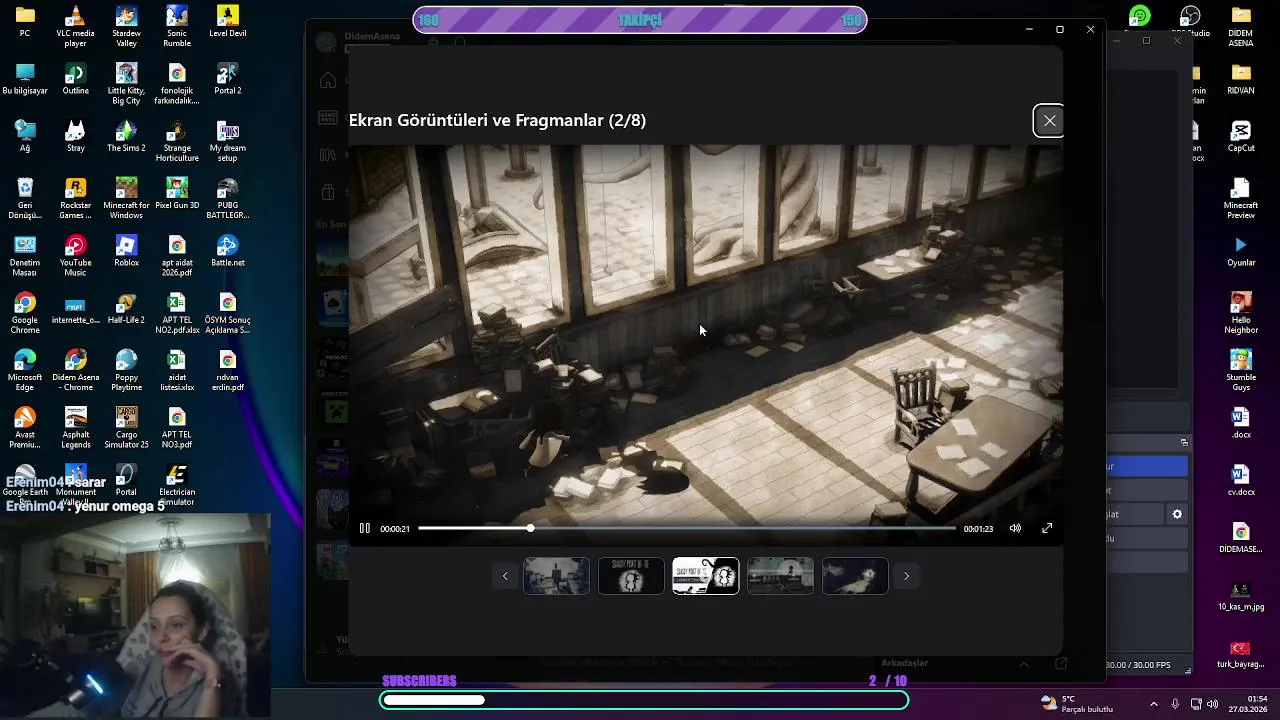
Task: Open Stray desktop shortcut
Action: pyautogui.click(x=75, y=136)
